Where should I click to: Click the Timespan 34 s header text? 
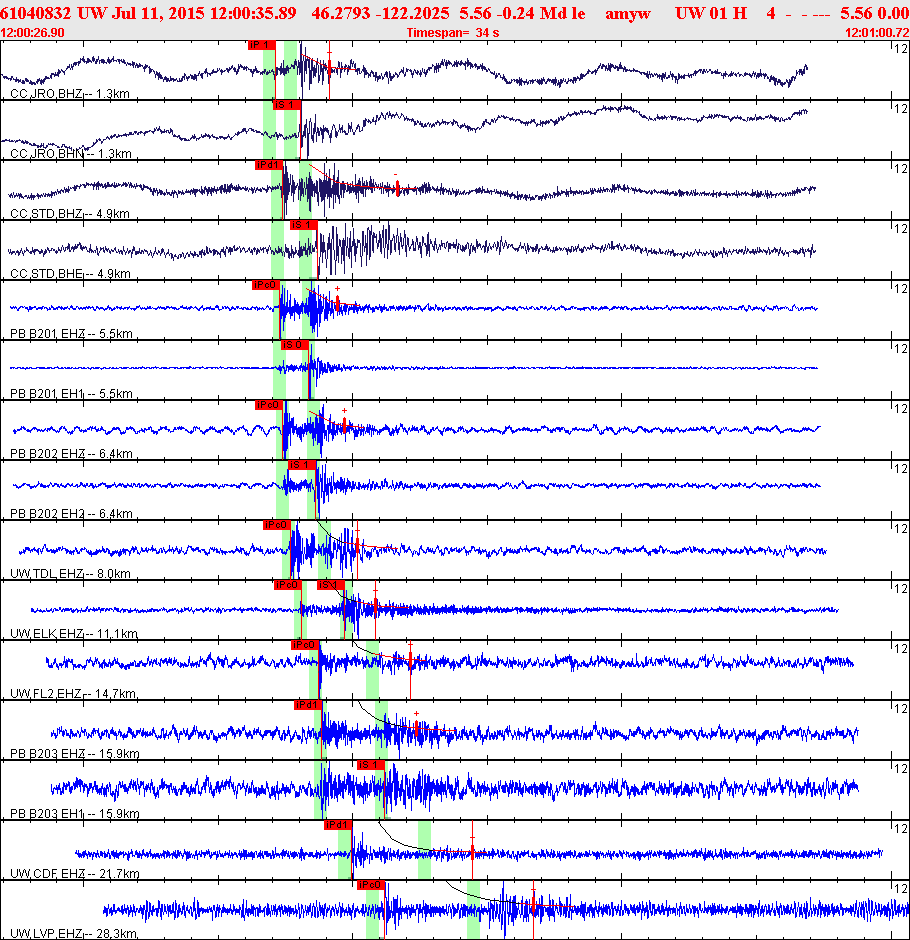coord(453,32)
